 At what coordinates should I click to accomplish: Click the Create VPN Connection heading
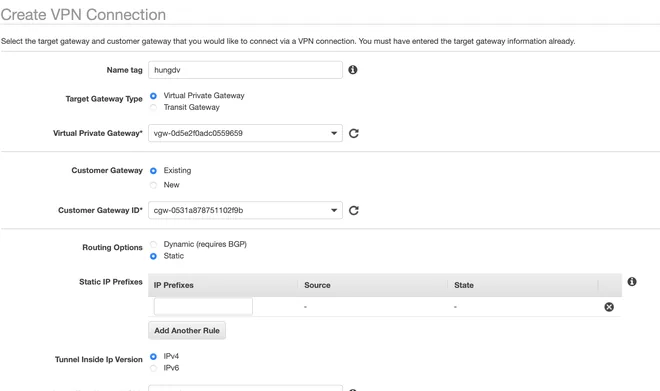[x=83, y=15]
